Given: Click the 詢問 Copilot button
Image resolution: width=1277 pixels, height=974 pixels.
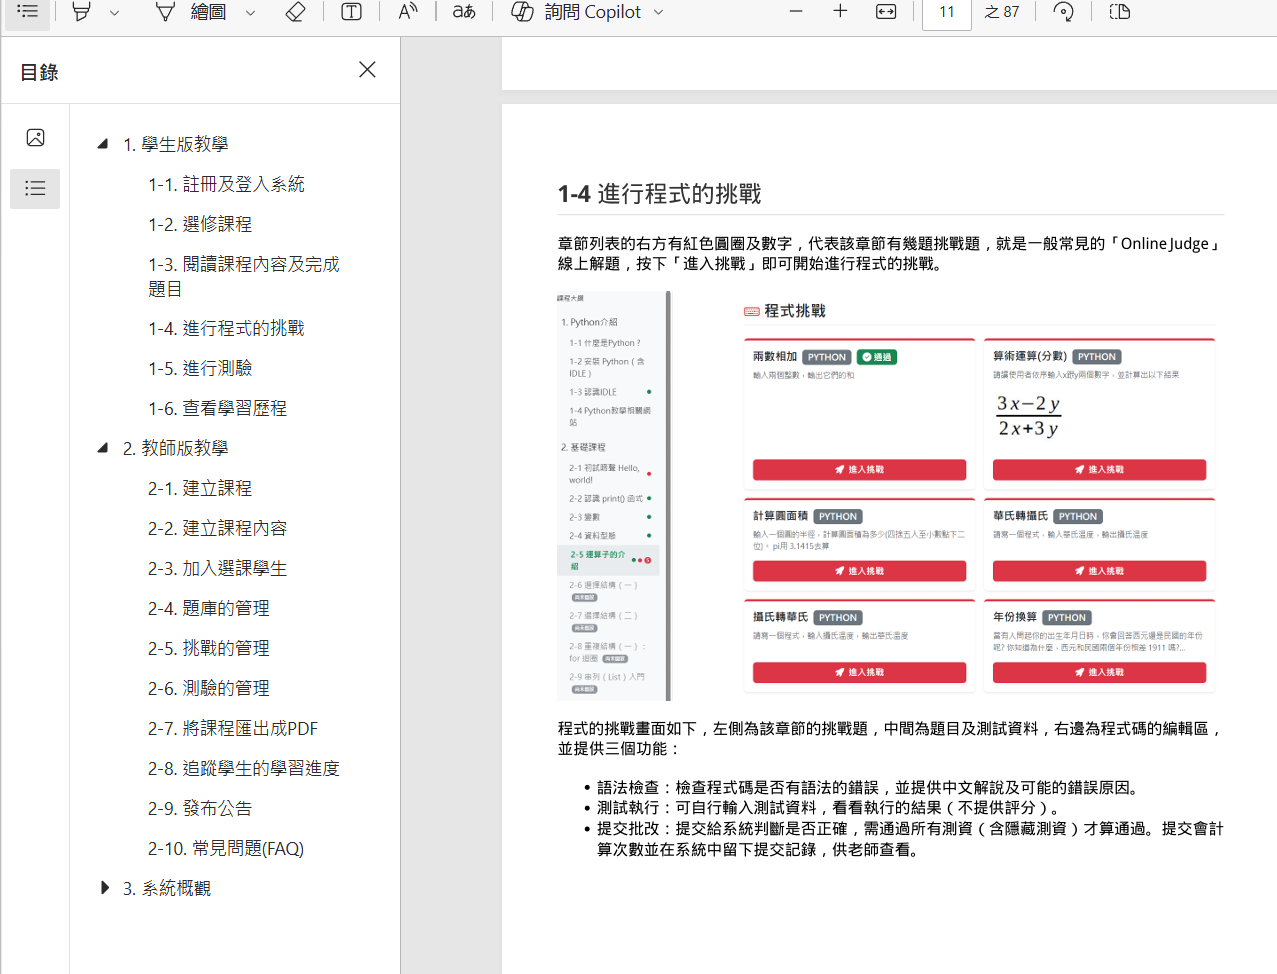Looking at the screenshot, I should [x=588, y=12].
